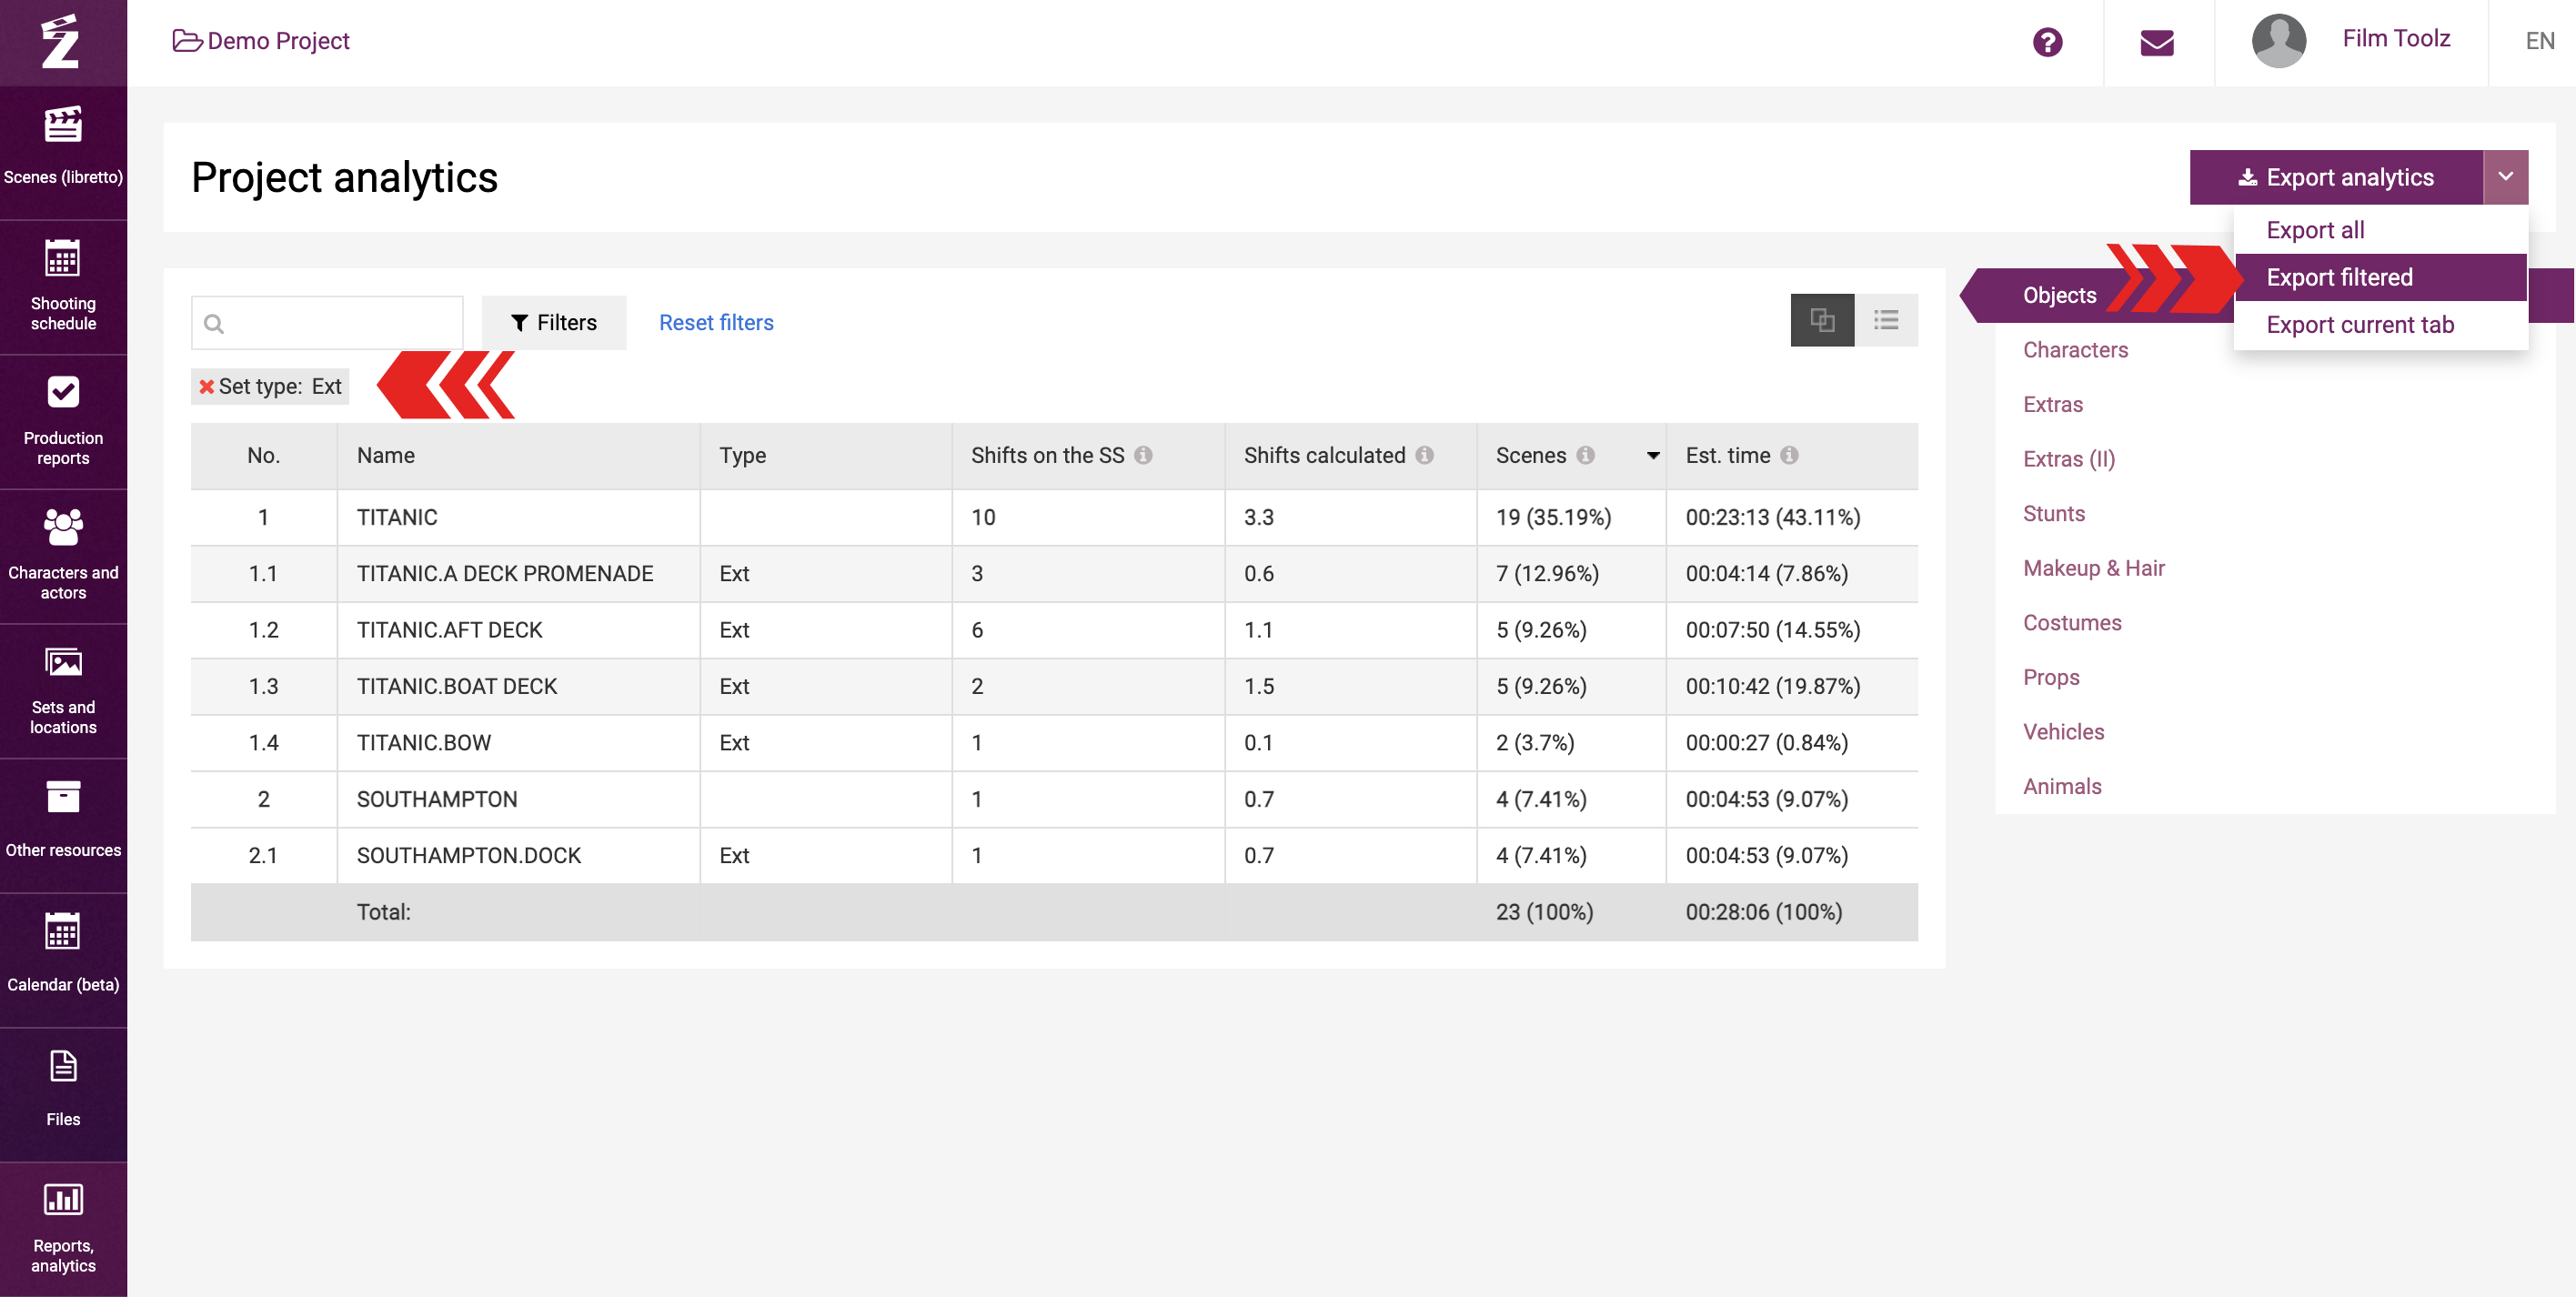Select the TITANIC.BOAT DECK row name
Image resolution: width=2576 pixels, height=1297 pixels.
click(x=456, y=686)
